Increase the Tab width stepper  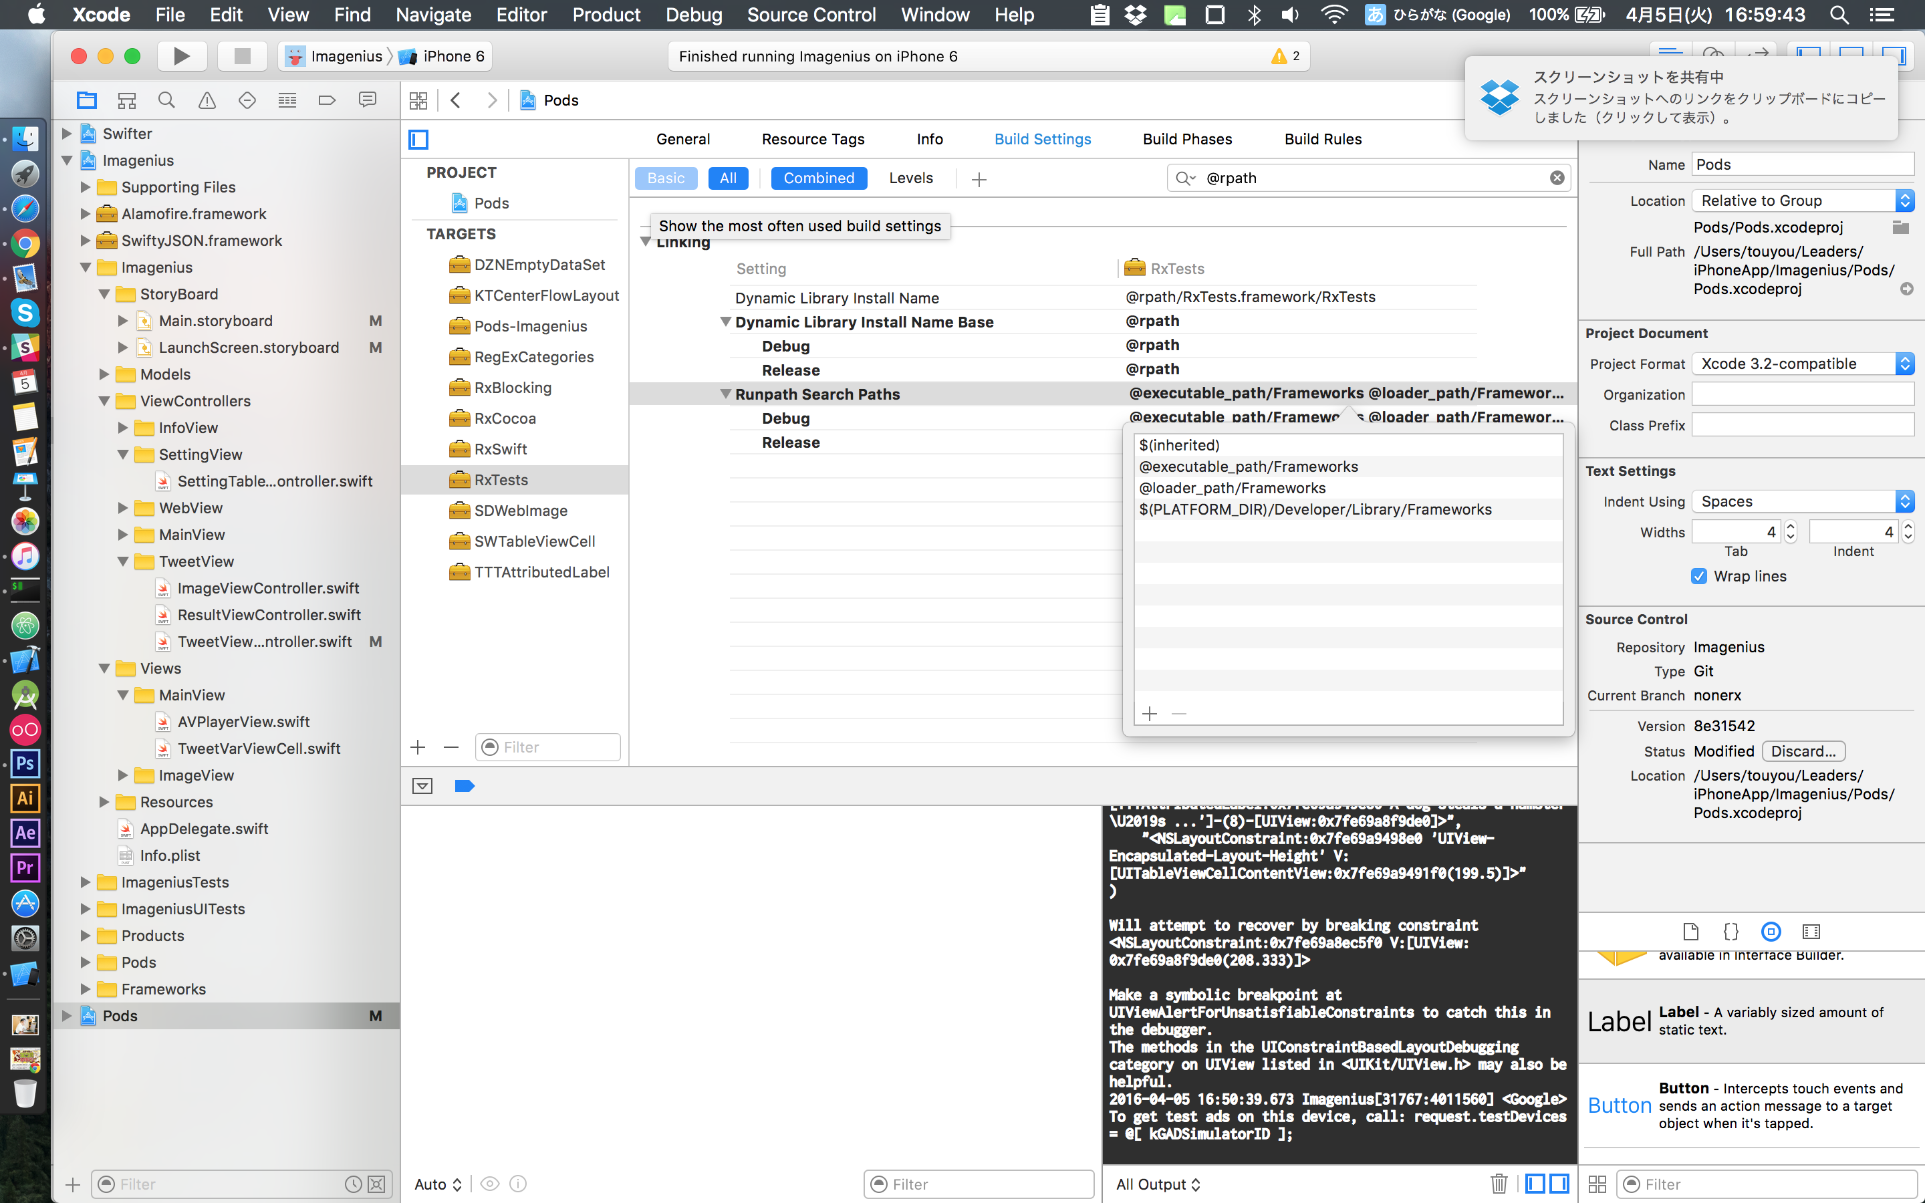click(1791, 526)
